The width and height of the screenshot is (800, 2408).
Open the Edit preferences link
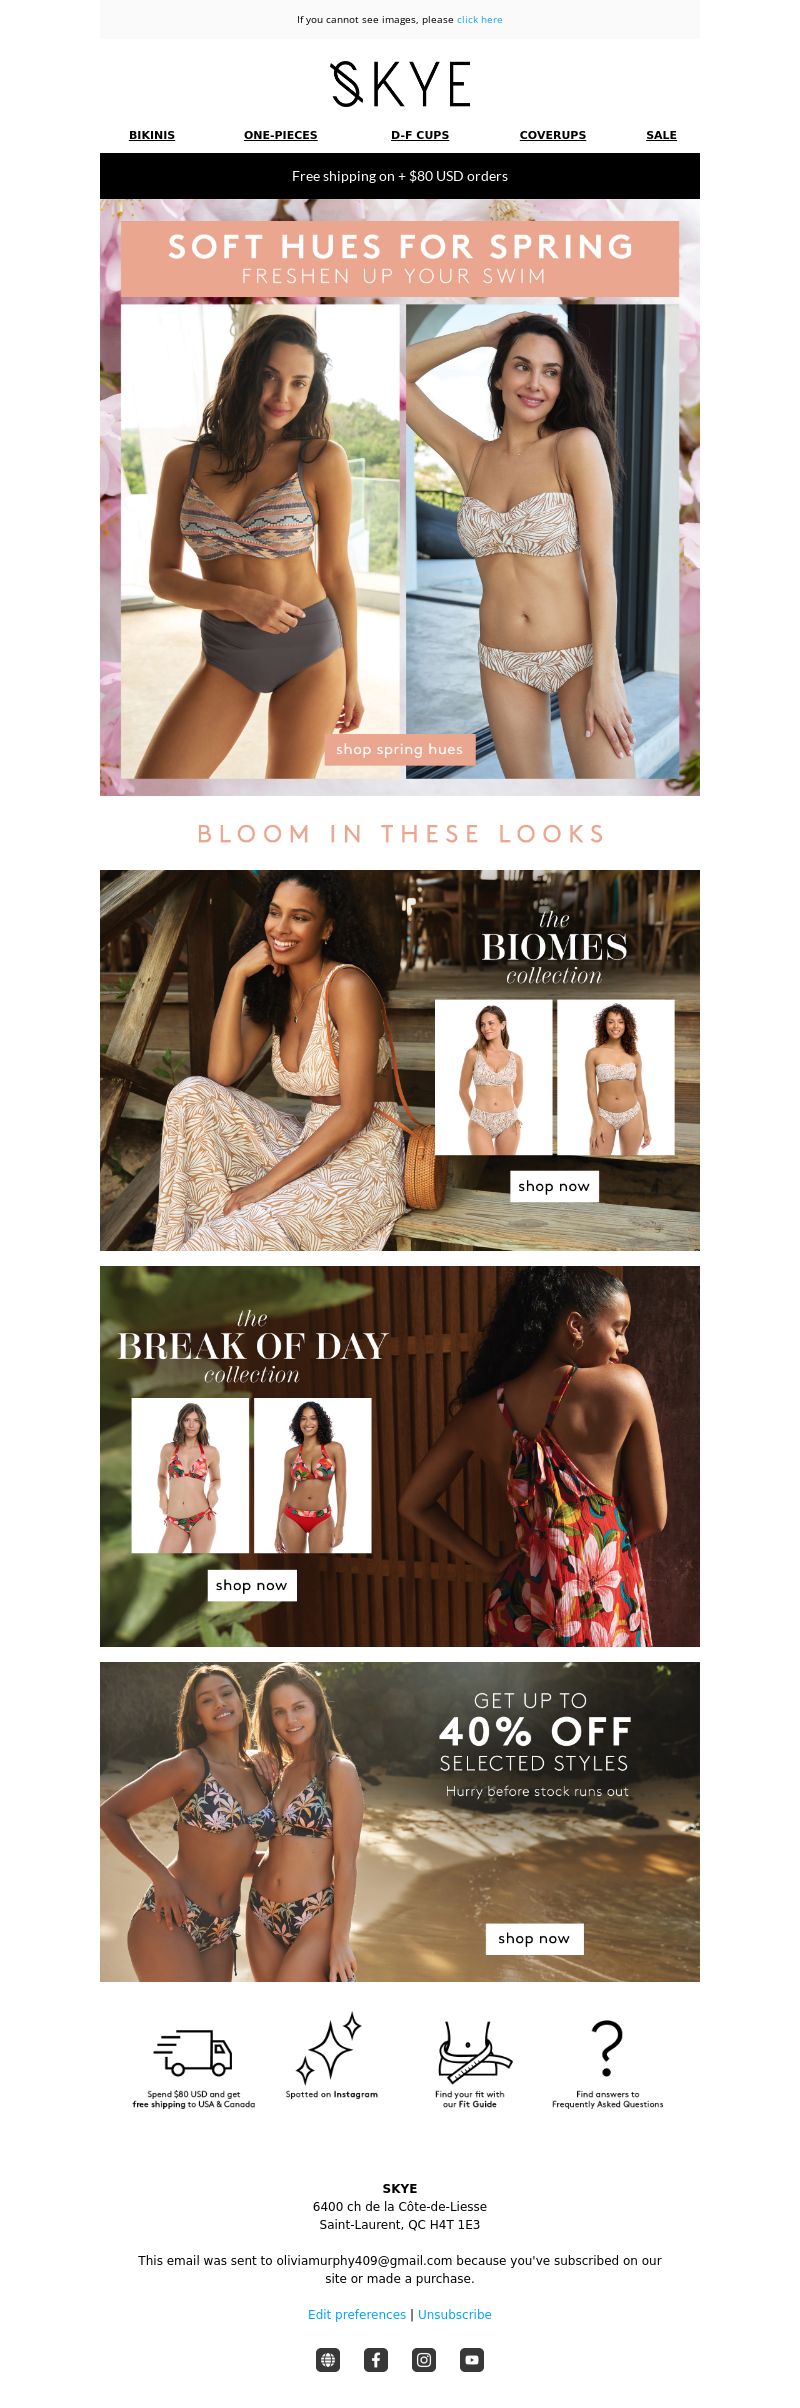357,2314
